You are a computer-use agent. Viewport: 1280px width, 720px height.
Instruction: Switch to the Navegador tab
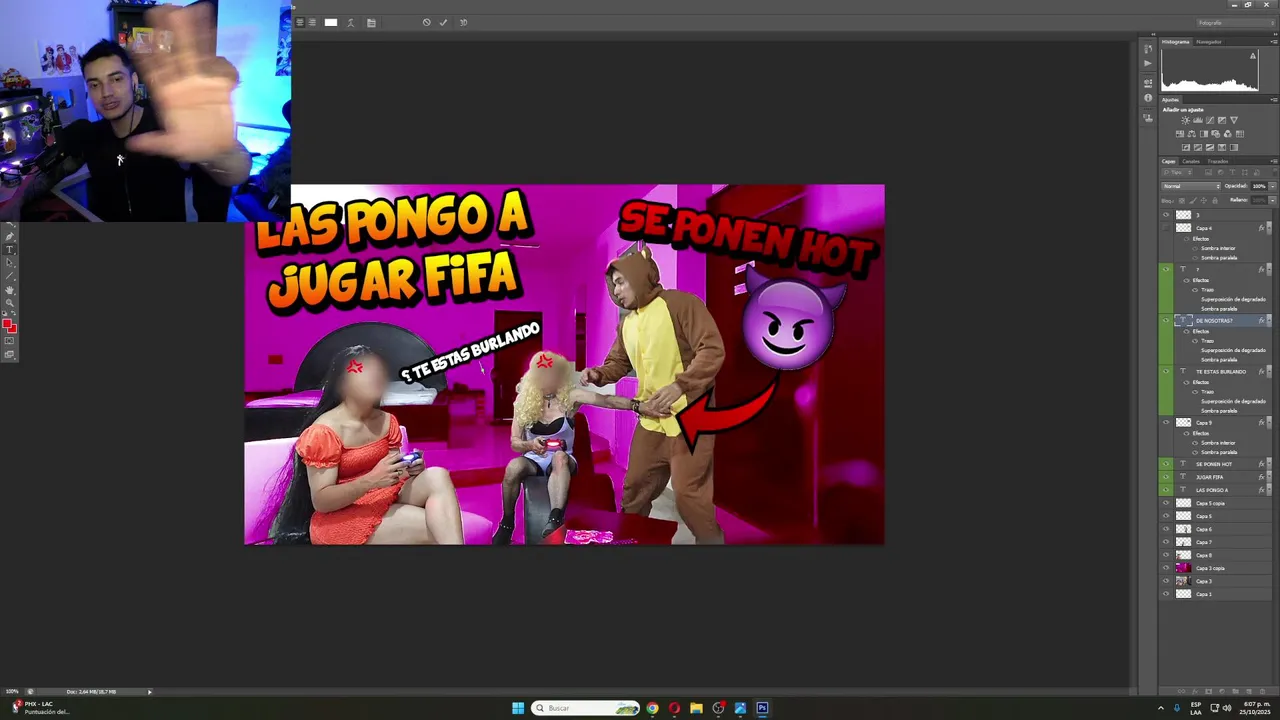point(1208,42)
